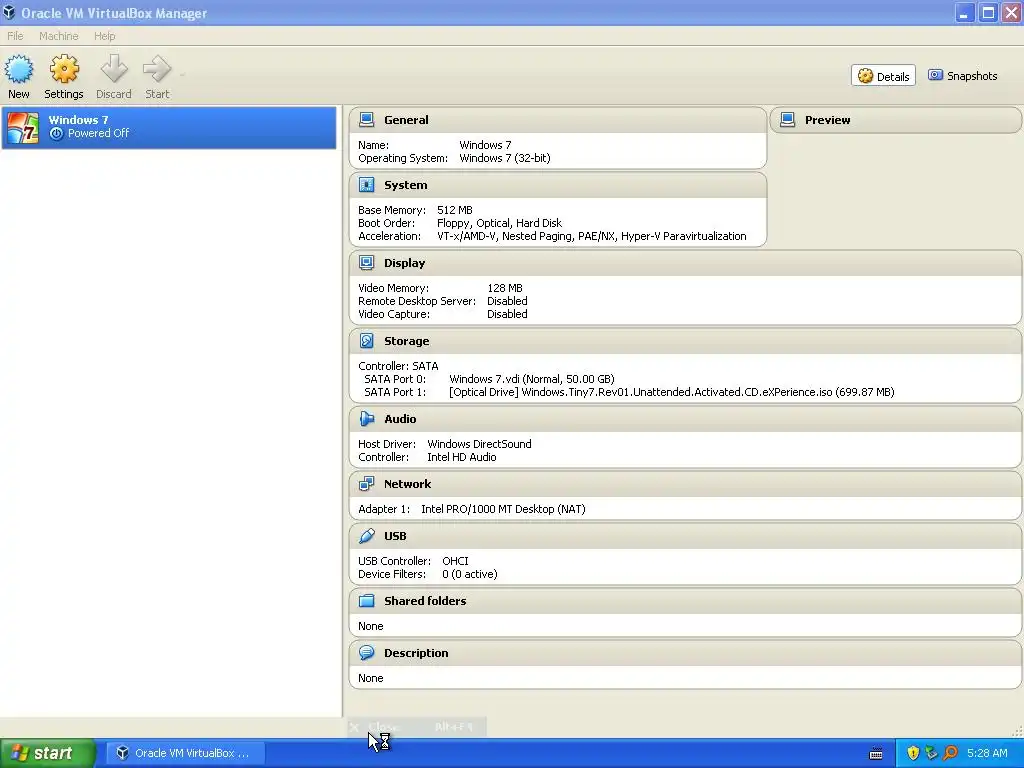Click the Windows 7.vdi storage entry

pyautogui.click(x=532, y=379)
